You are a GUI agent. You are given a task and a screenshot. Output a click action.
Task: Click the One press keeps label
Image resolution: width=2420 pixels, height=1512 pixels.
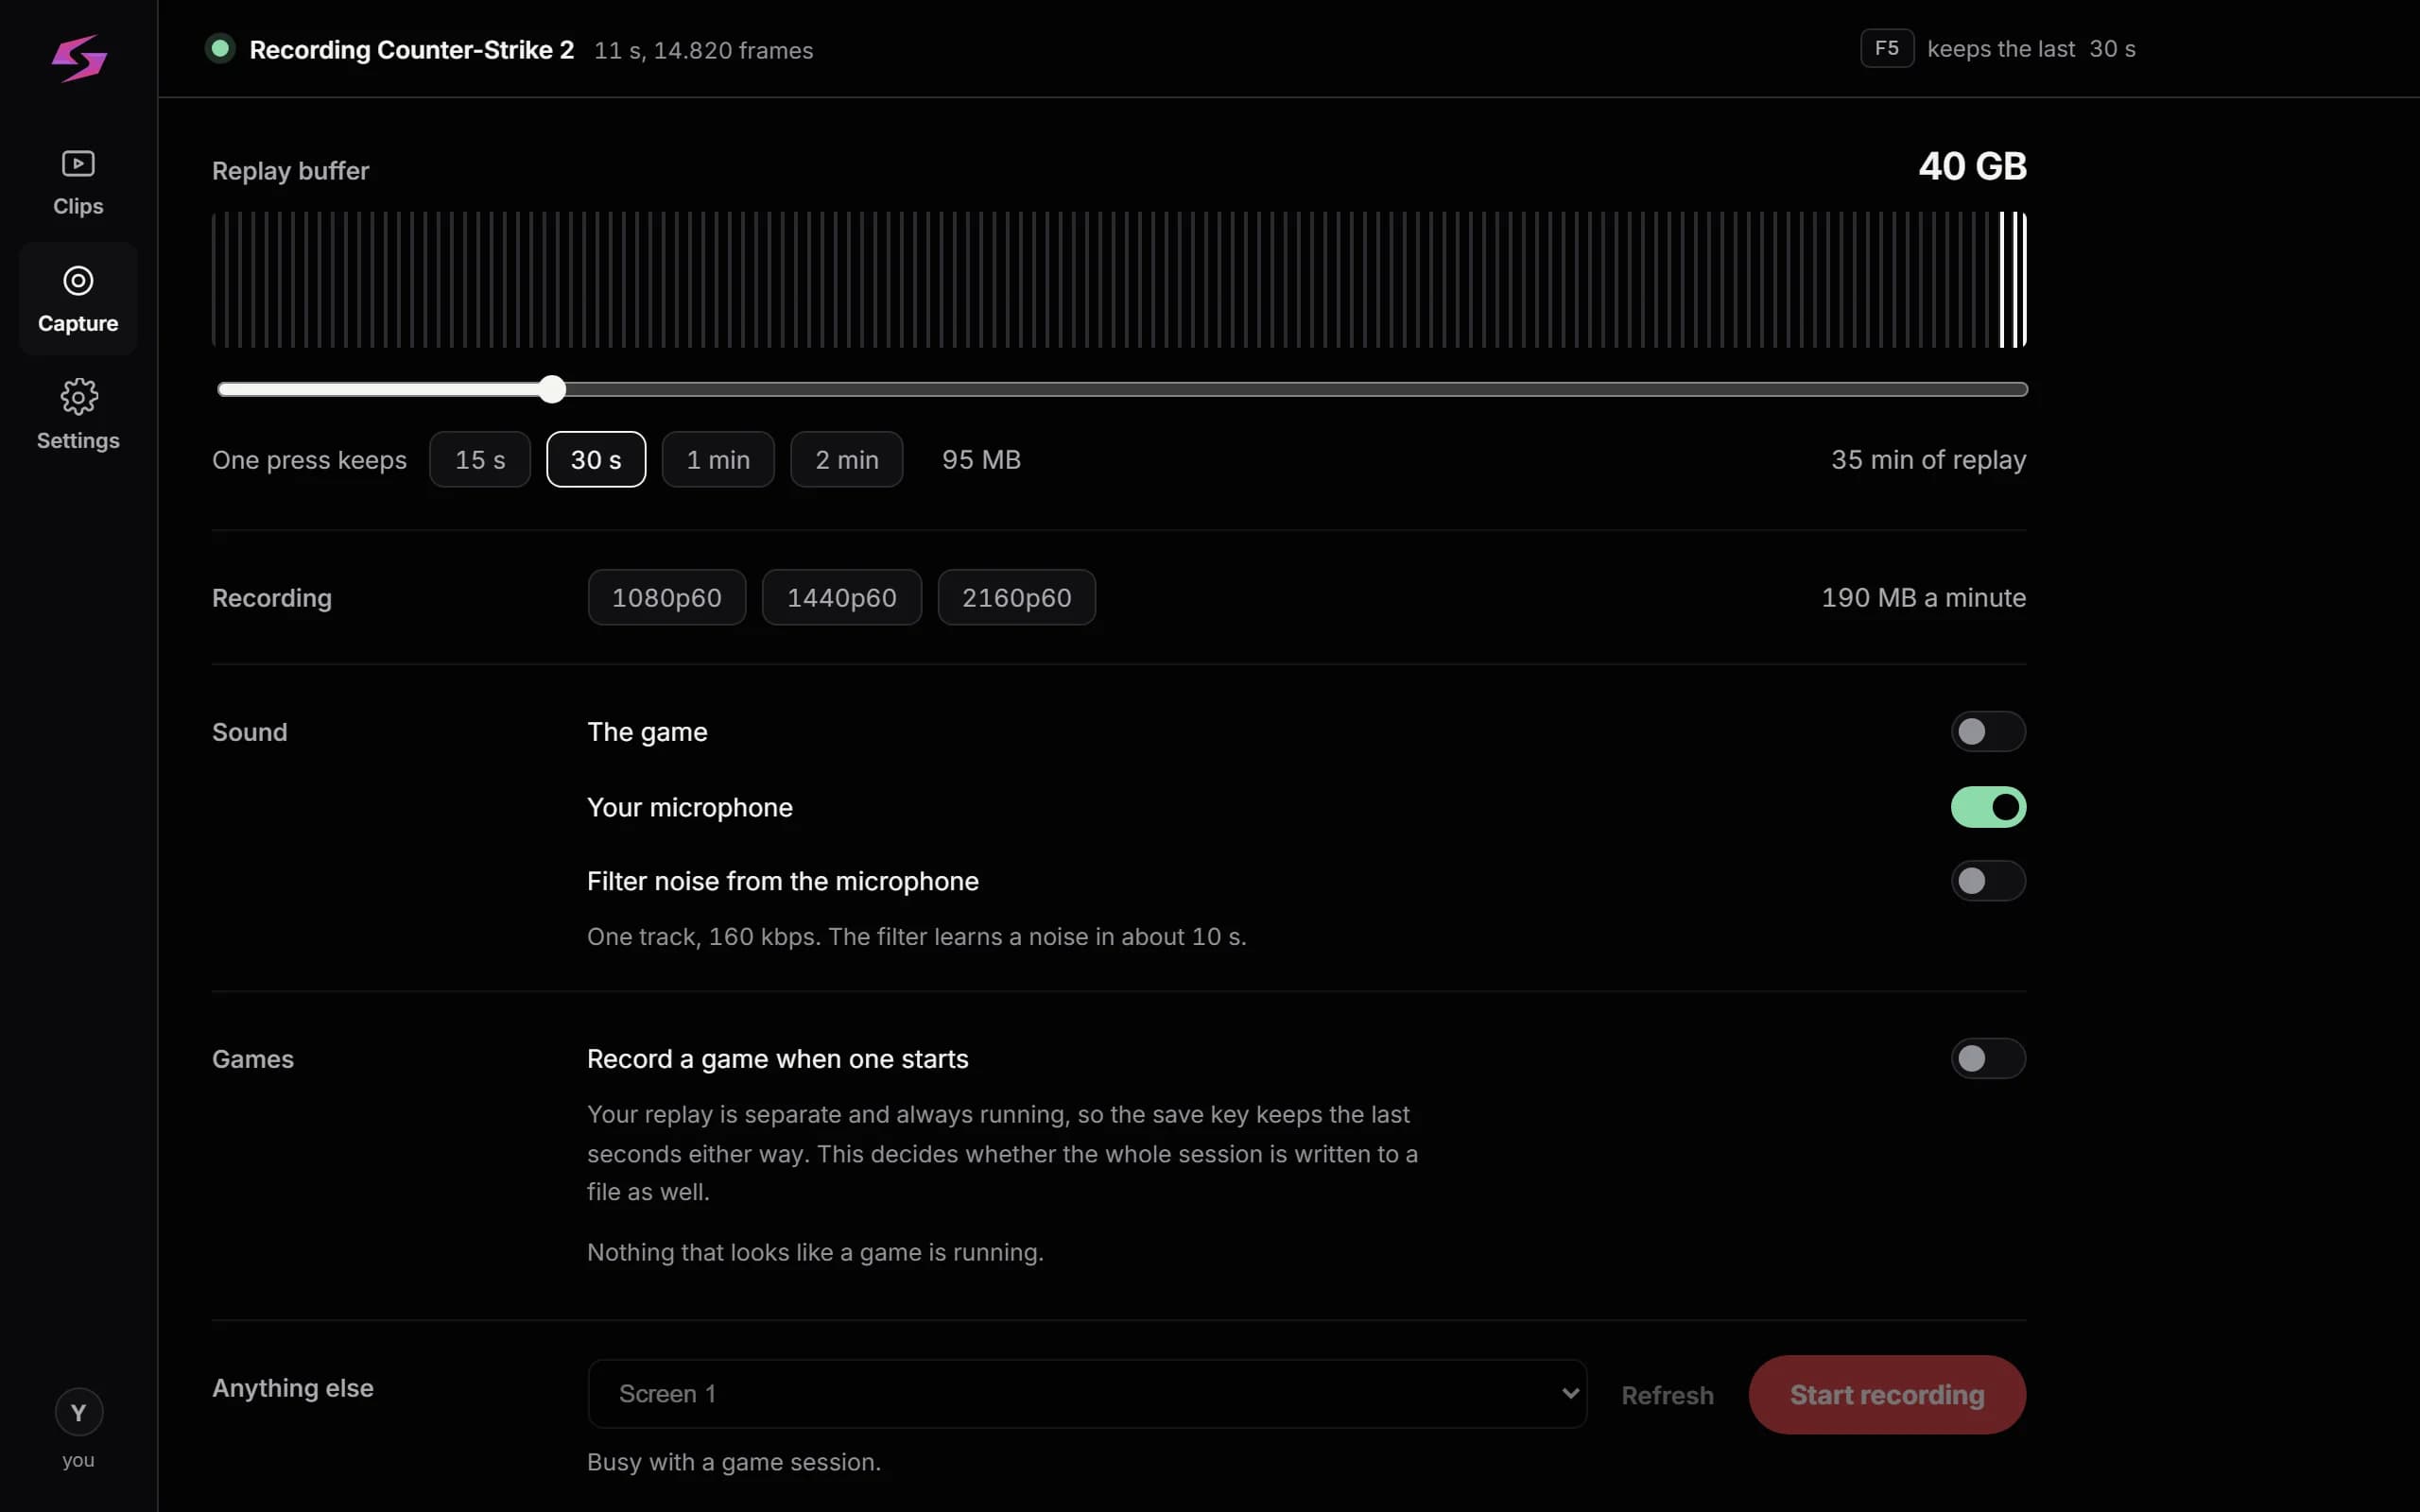pos(309,460)
